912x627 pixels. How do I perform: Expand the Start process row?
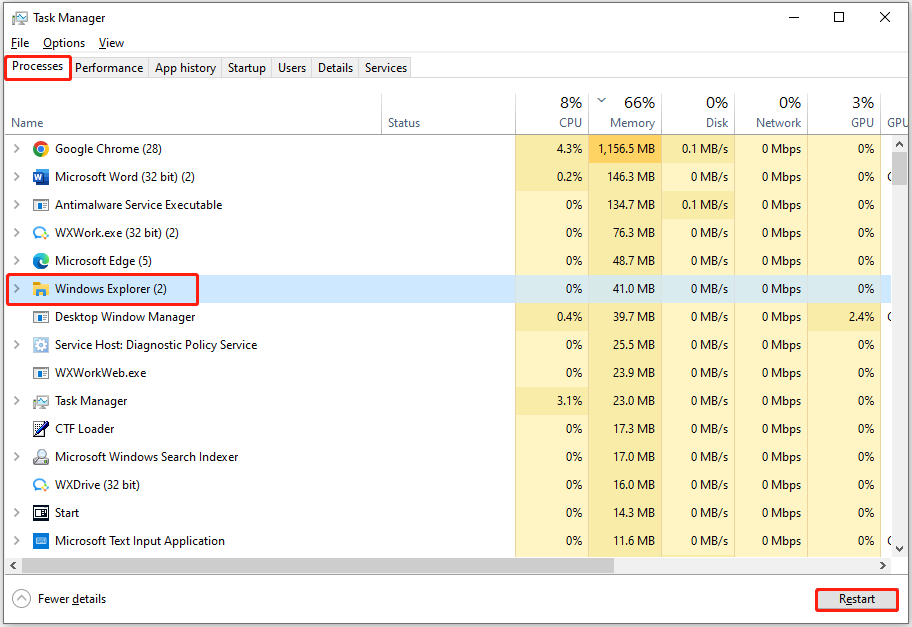[x=17, y=512]
